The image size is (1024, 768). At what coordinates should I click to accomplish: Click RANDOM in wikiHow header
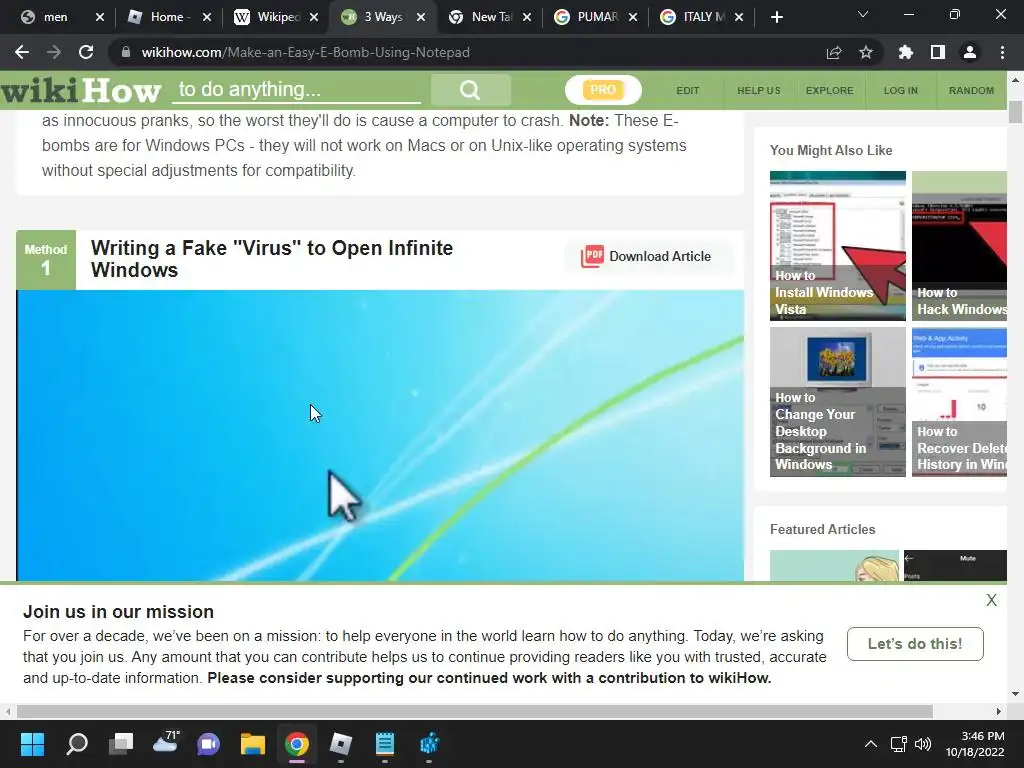tap(971, 91)
